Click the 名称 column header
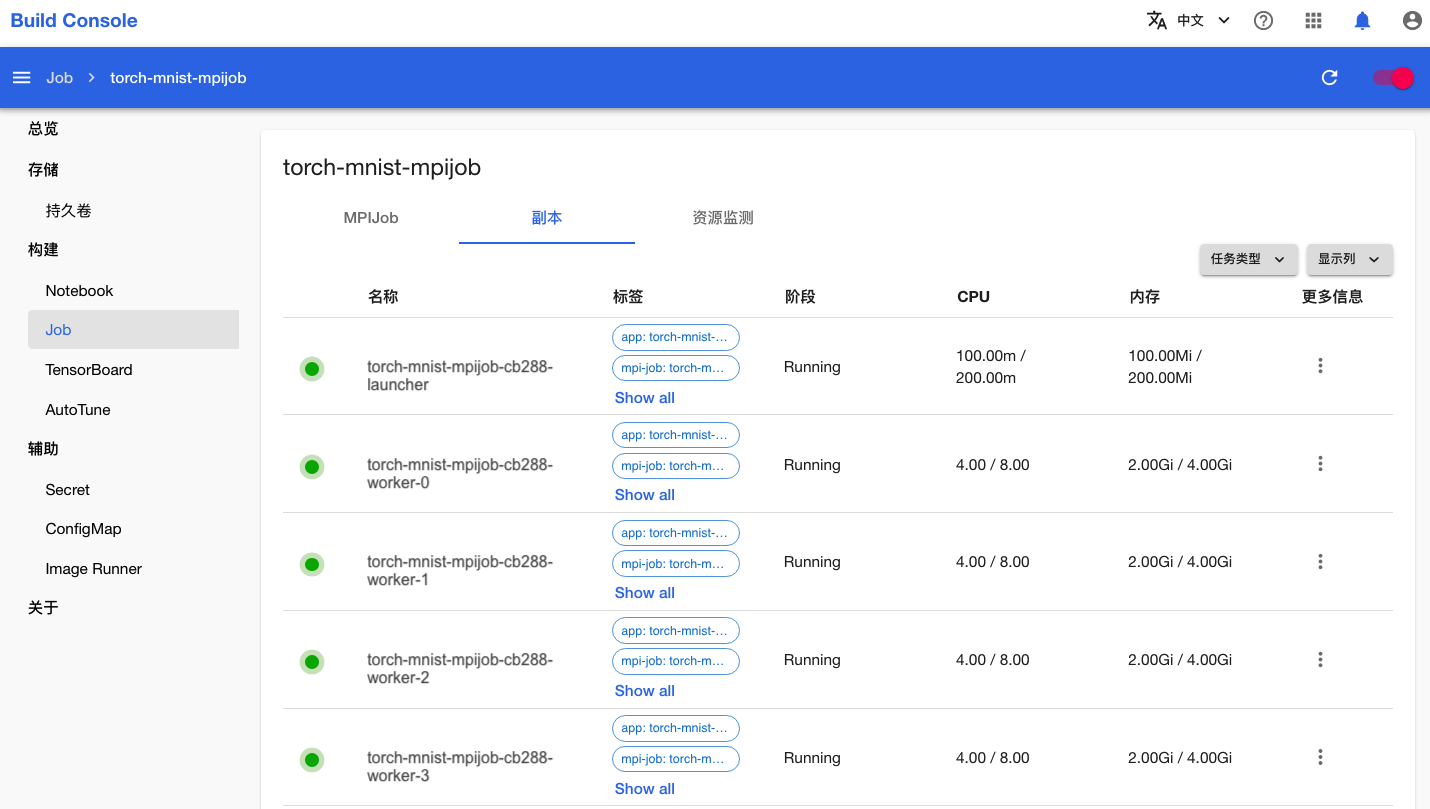The width and height of the screenshot is (1430, 809). click(x=383, y=297)
